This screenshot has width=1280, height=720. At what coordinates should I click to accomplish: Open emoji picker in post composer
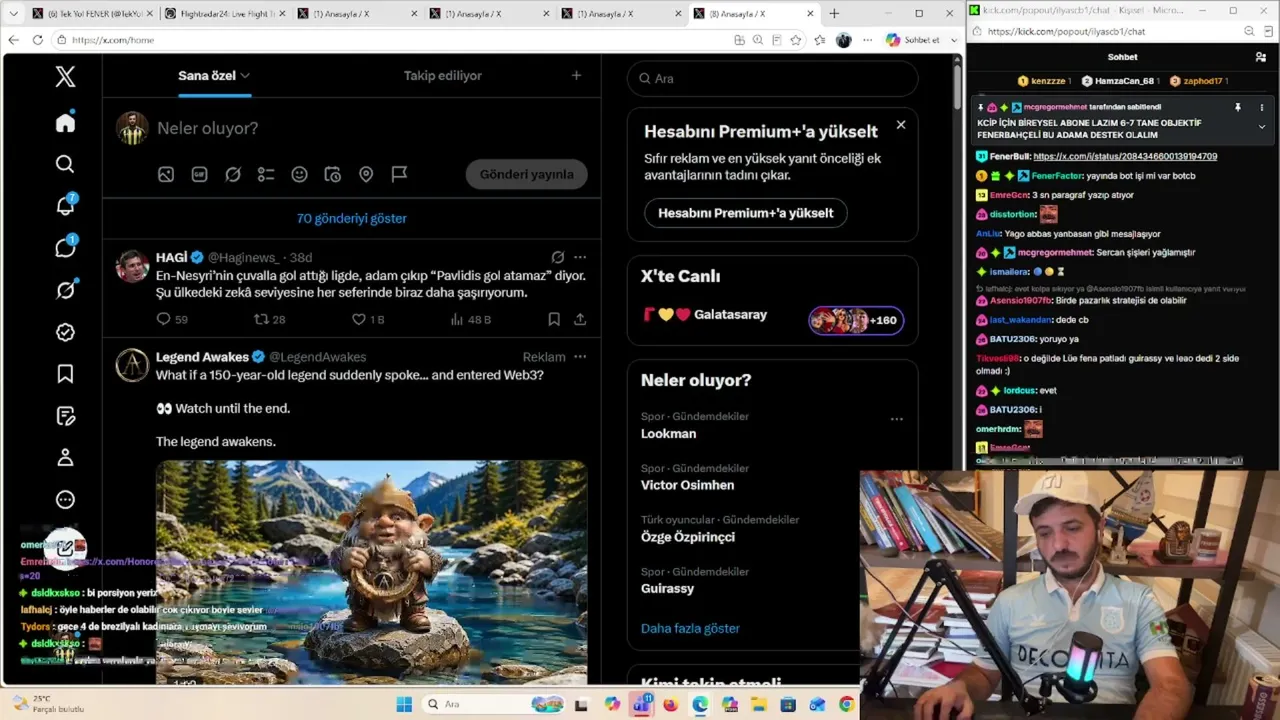coord(299,174)
